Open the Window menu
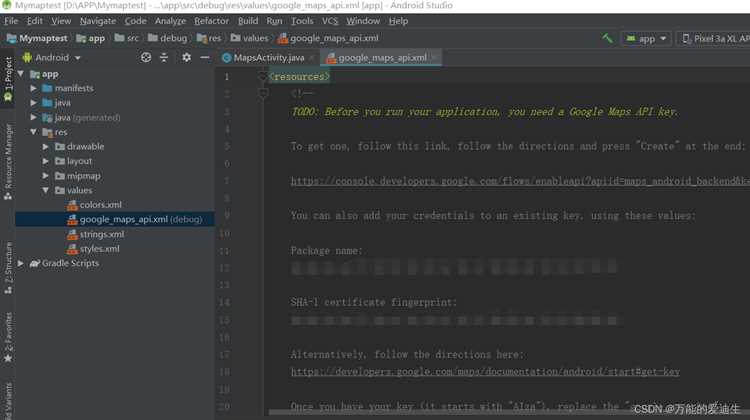Screen dimensions: 750x420 pyautogui.click(x=363, y=21)
